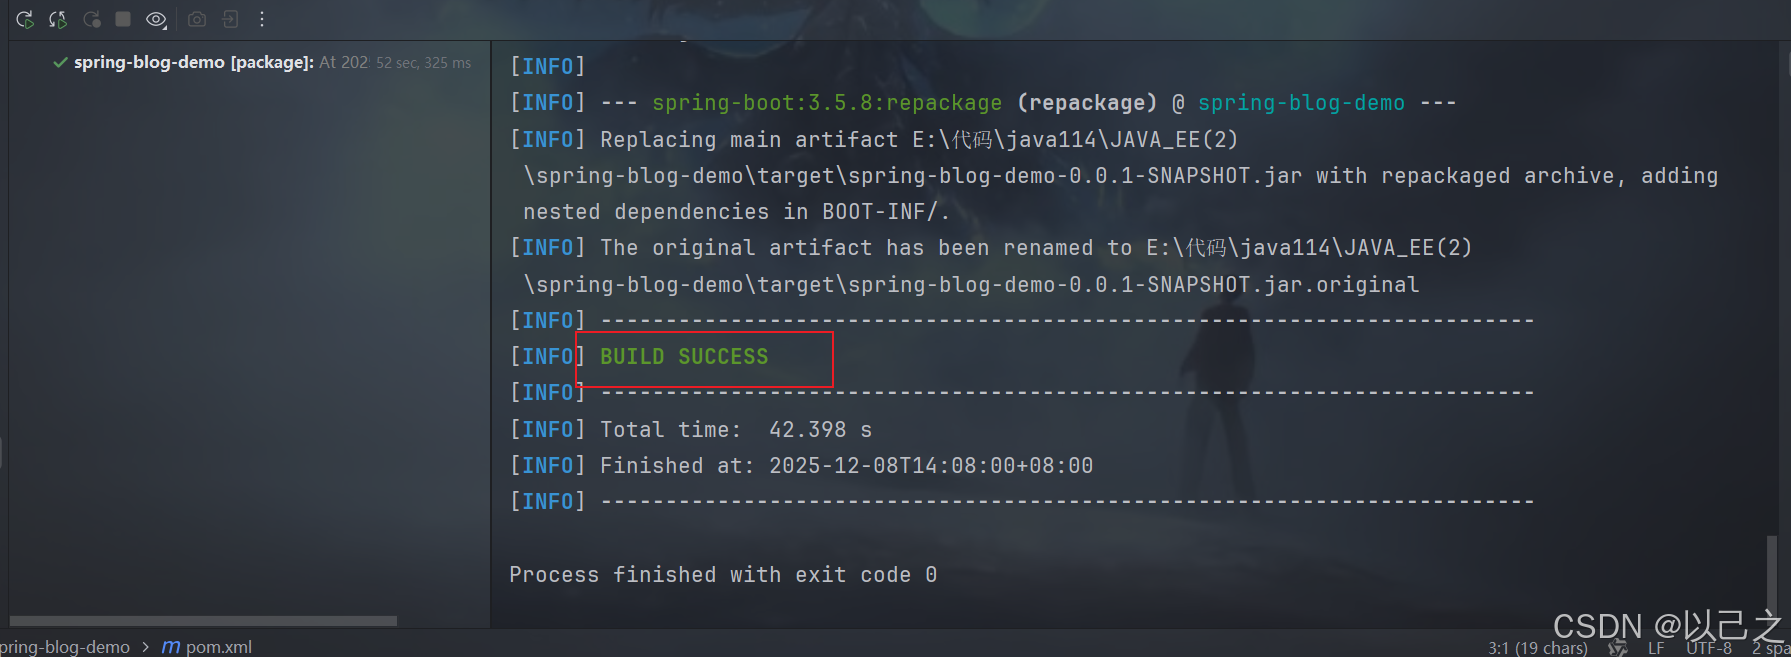Click the 'Replacing main artifact' log line

[x=919, y=140]
